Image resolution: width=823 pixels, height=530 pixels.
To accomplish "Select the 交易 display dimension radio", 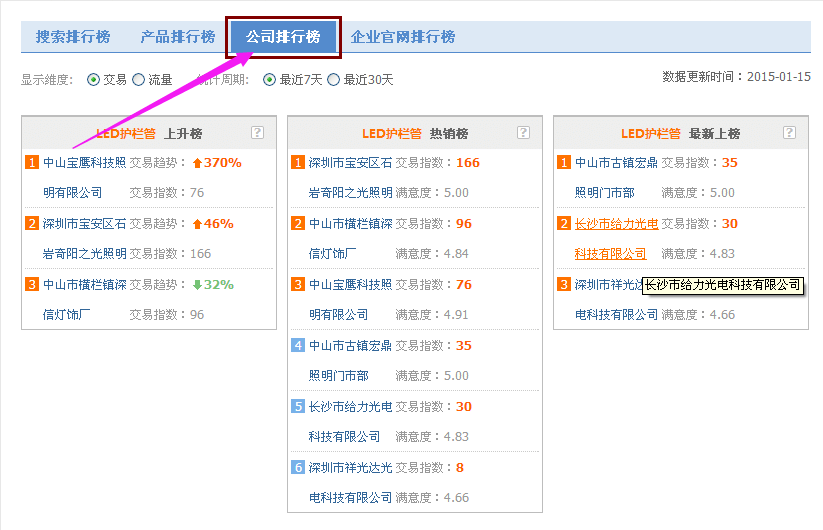I will coord(94,80).
